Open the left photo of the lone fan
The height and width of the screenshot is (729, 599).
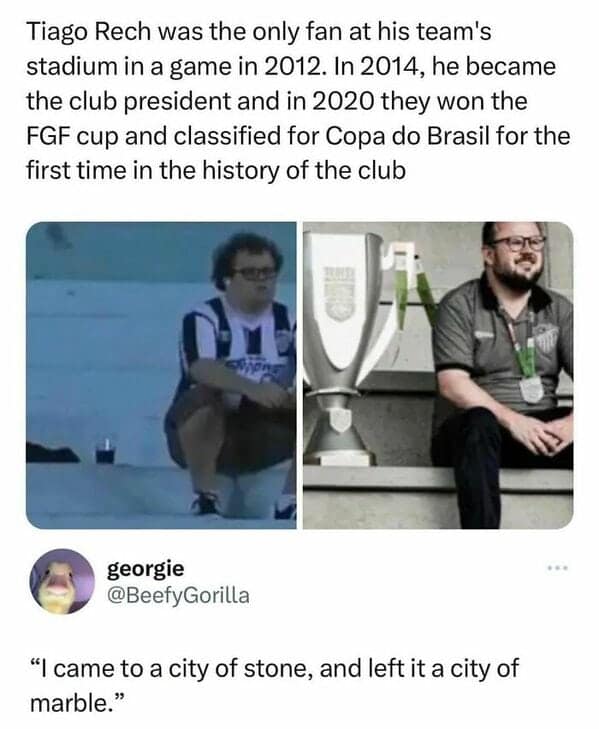coord(161,375)
